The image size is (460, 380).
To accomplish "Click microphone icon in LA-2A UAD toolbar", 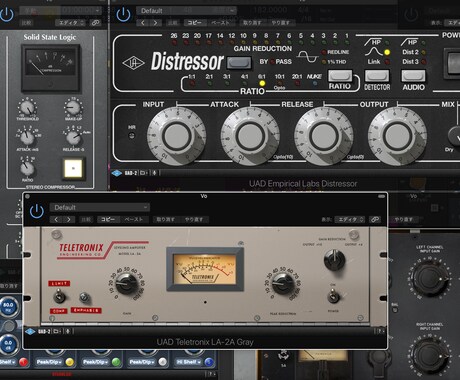I will pyautogui.click(x=68, y=331).
